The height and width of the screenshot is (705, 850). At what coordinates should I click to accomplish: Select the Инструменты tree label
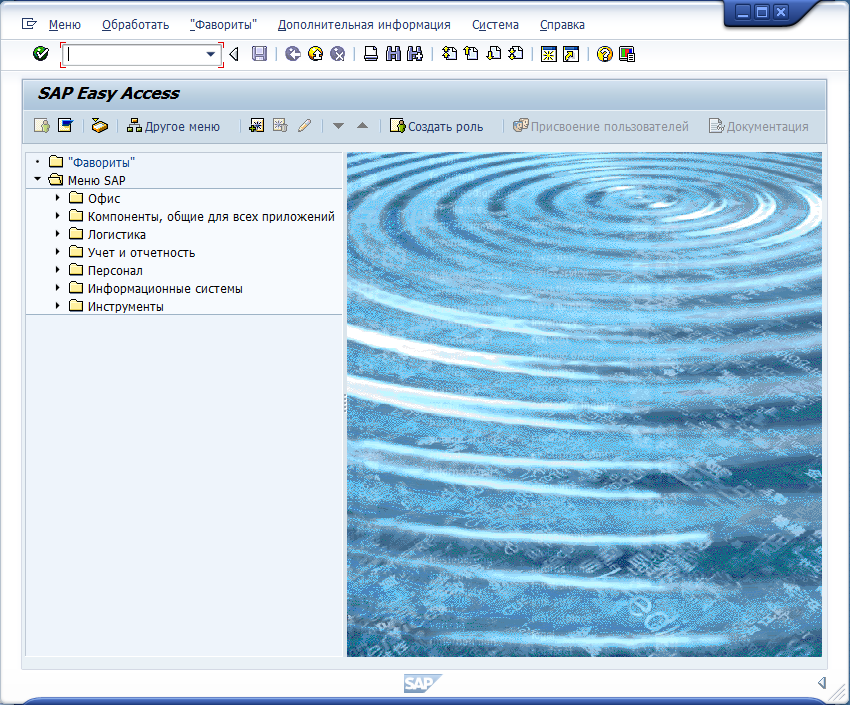[x=126, y=306]
